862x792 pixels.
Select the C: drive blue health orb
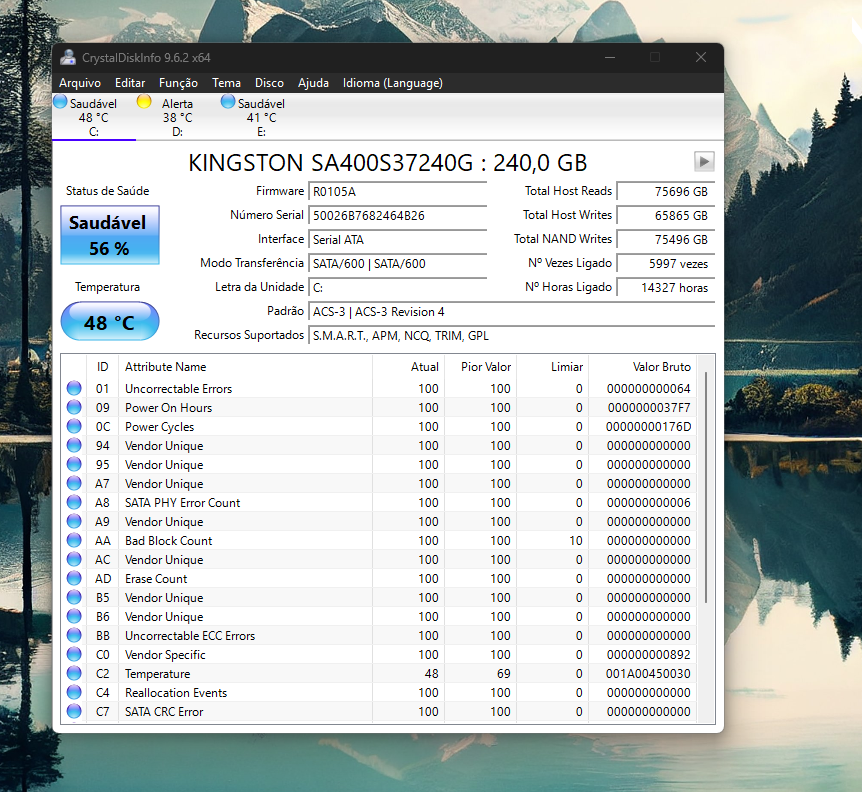click(x=60, y=102)
